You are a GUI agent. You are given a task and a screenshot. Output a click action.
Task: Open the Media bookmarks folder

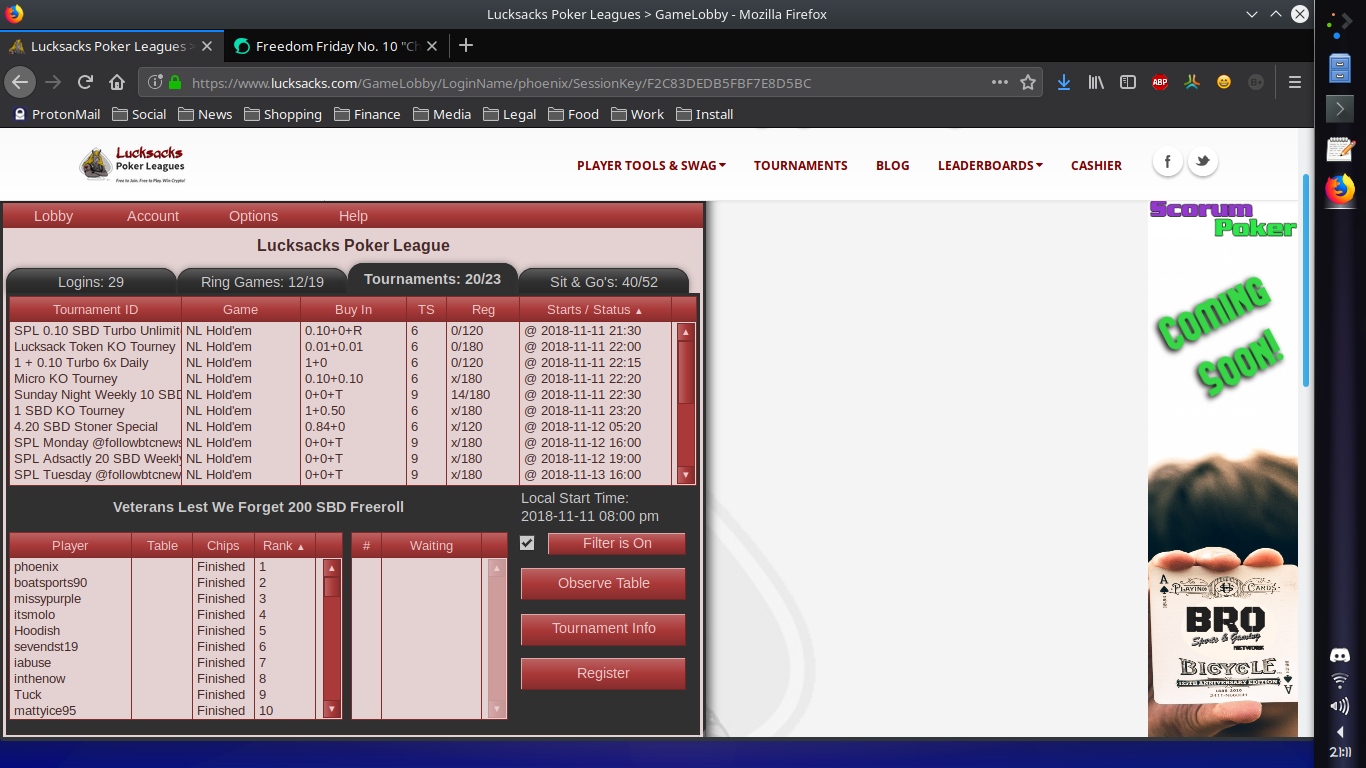(x=442, y=114)
